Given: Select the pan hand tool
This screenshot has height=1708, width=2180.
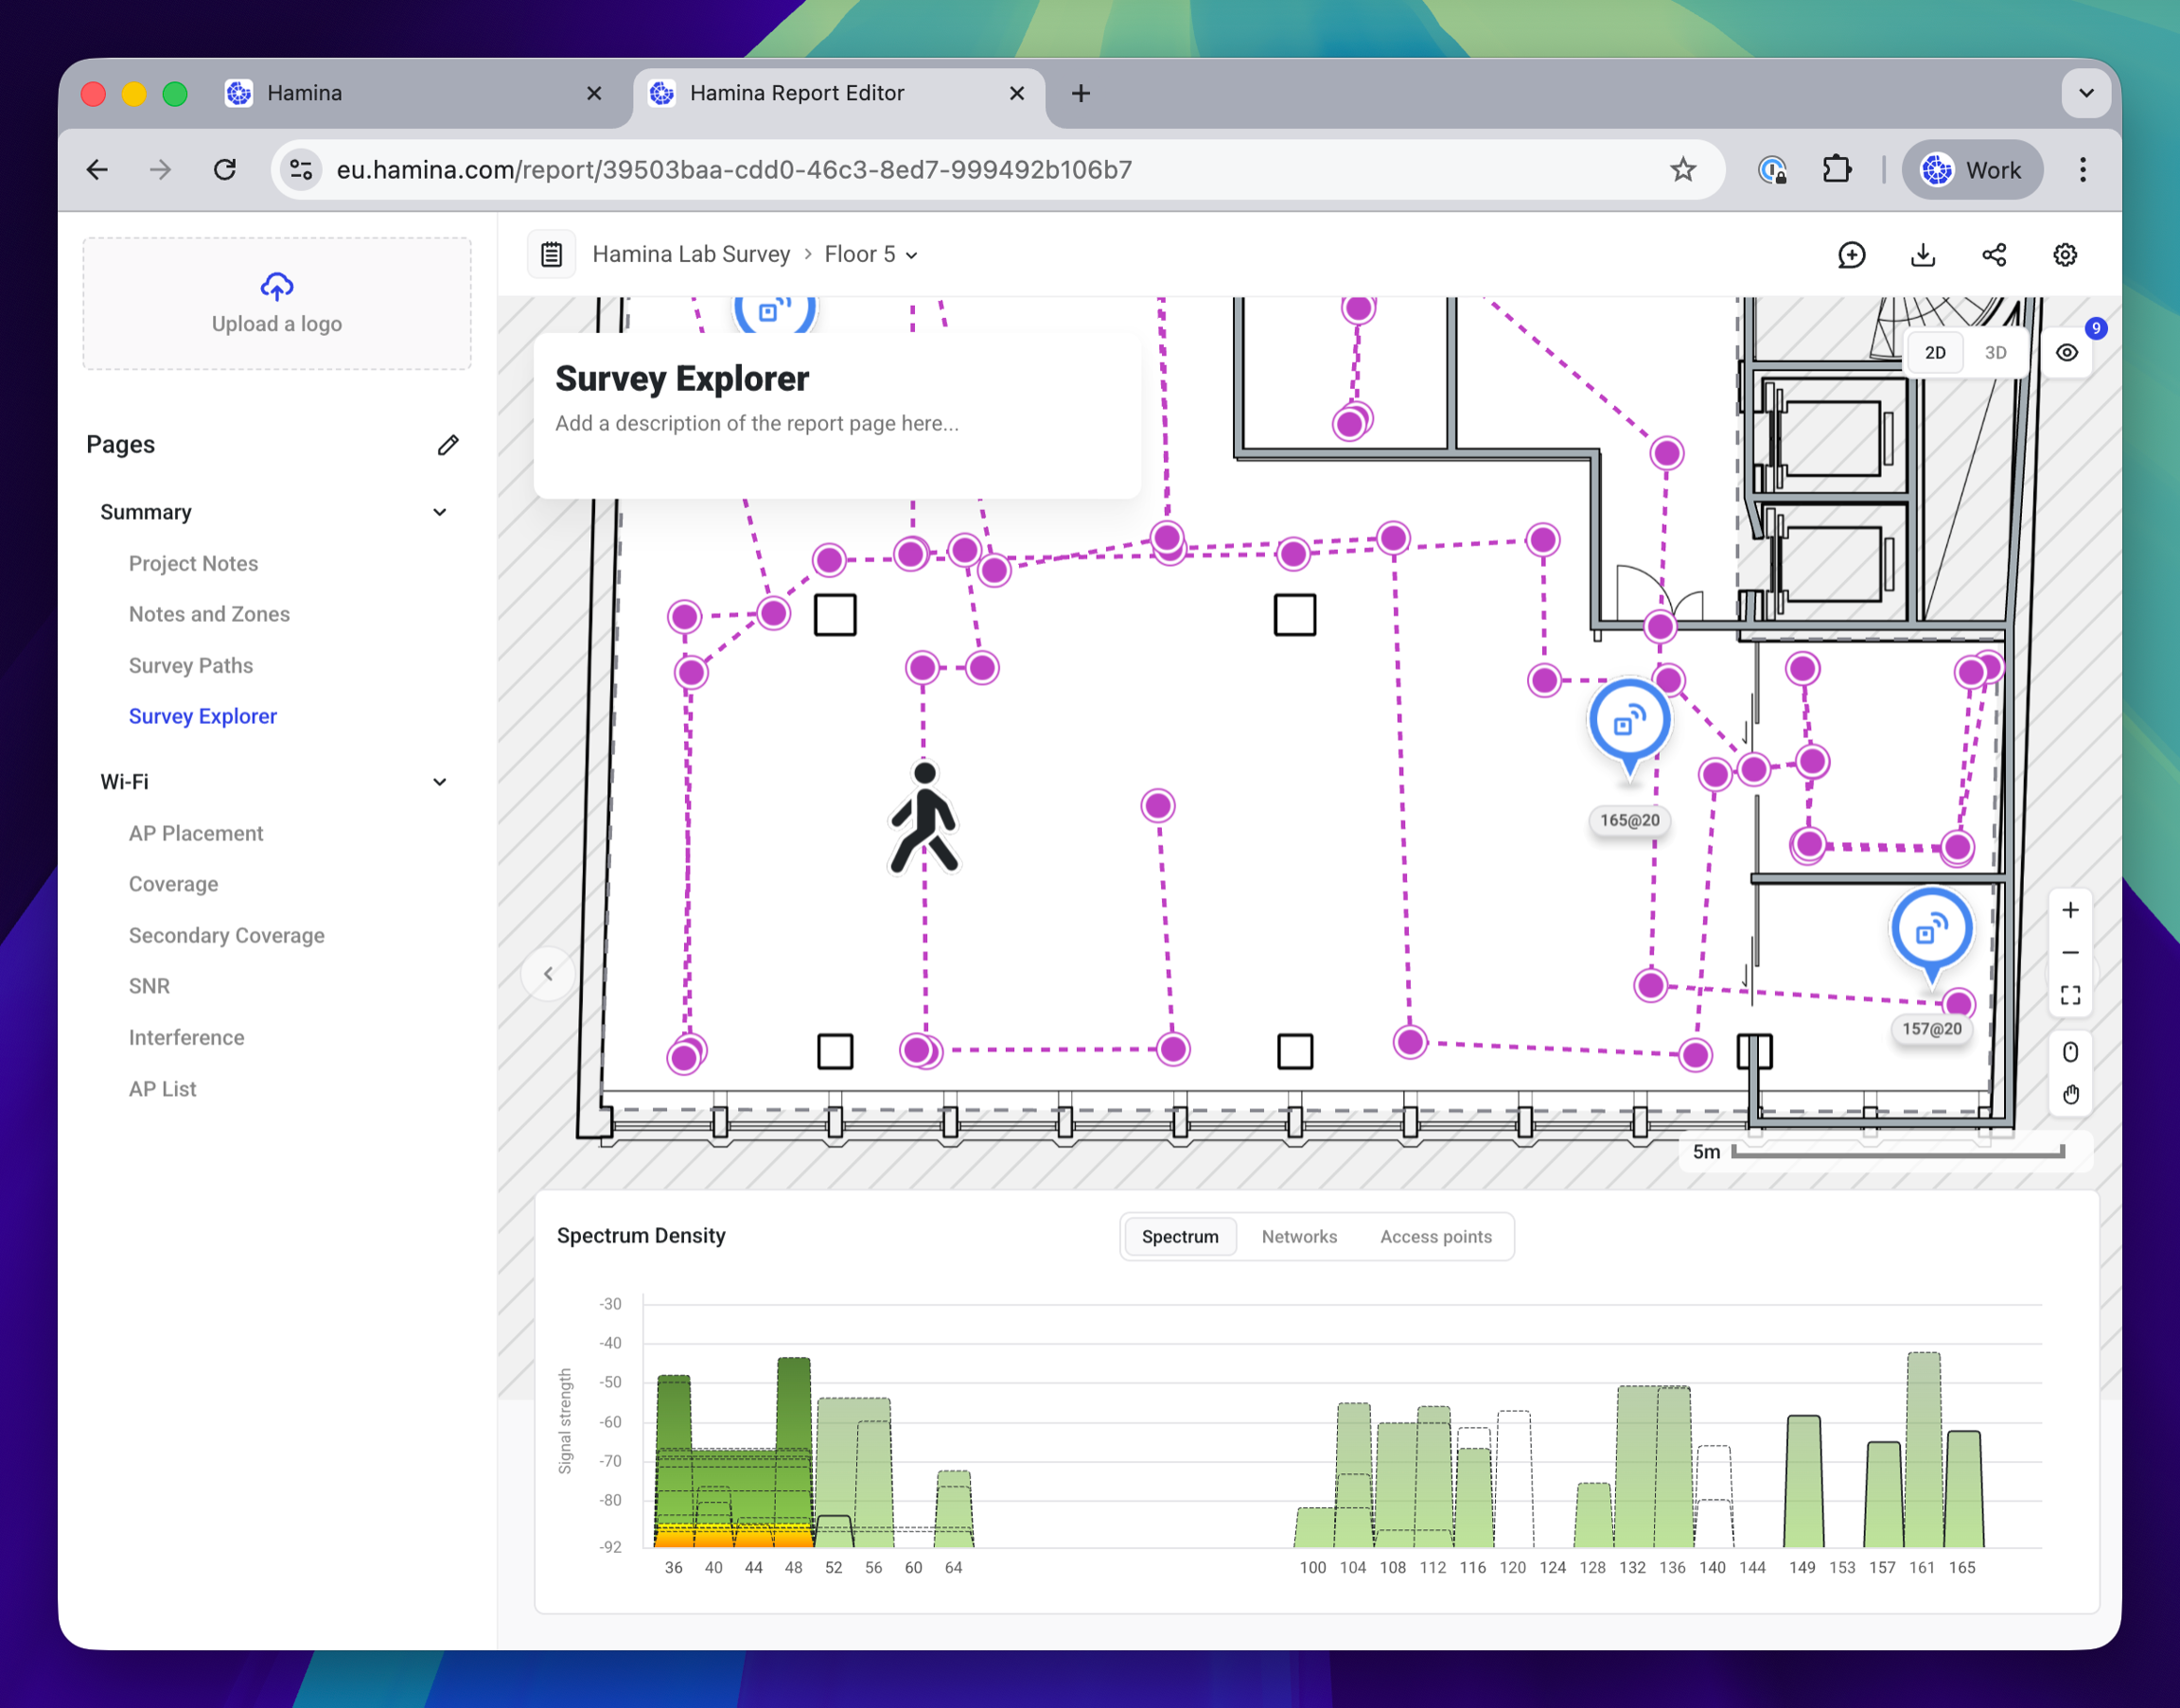Looking at the screenshot, I should click(2070, 1095).
